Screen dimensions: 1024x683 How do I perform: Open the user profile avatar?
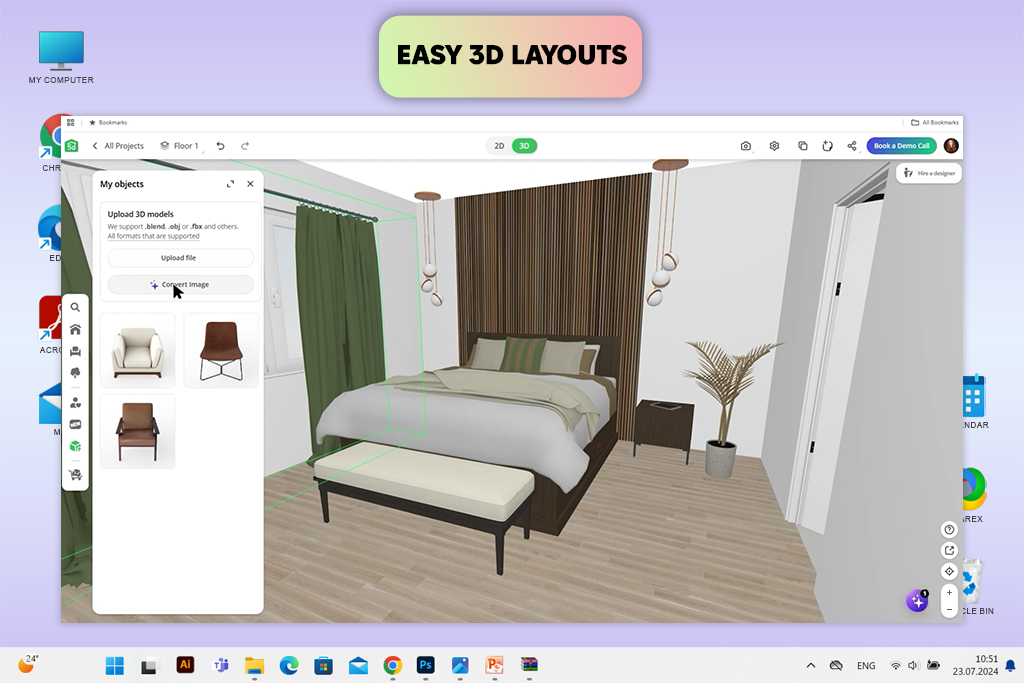(x=951, y=146)
